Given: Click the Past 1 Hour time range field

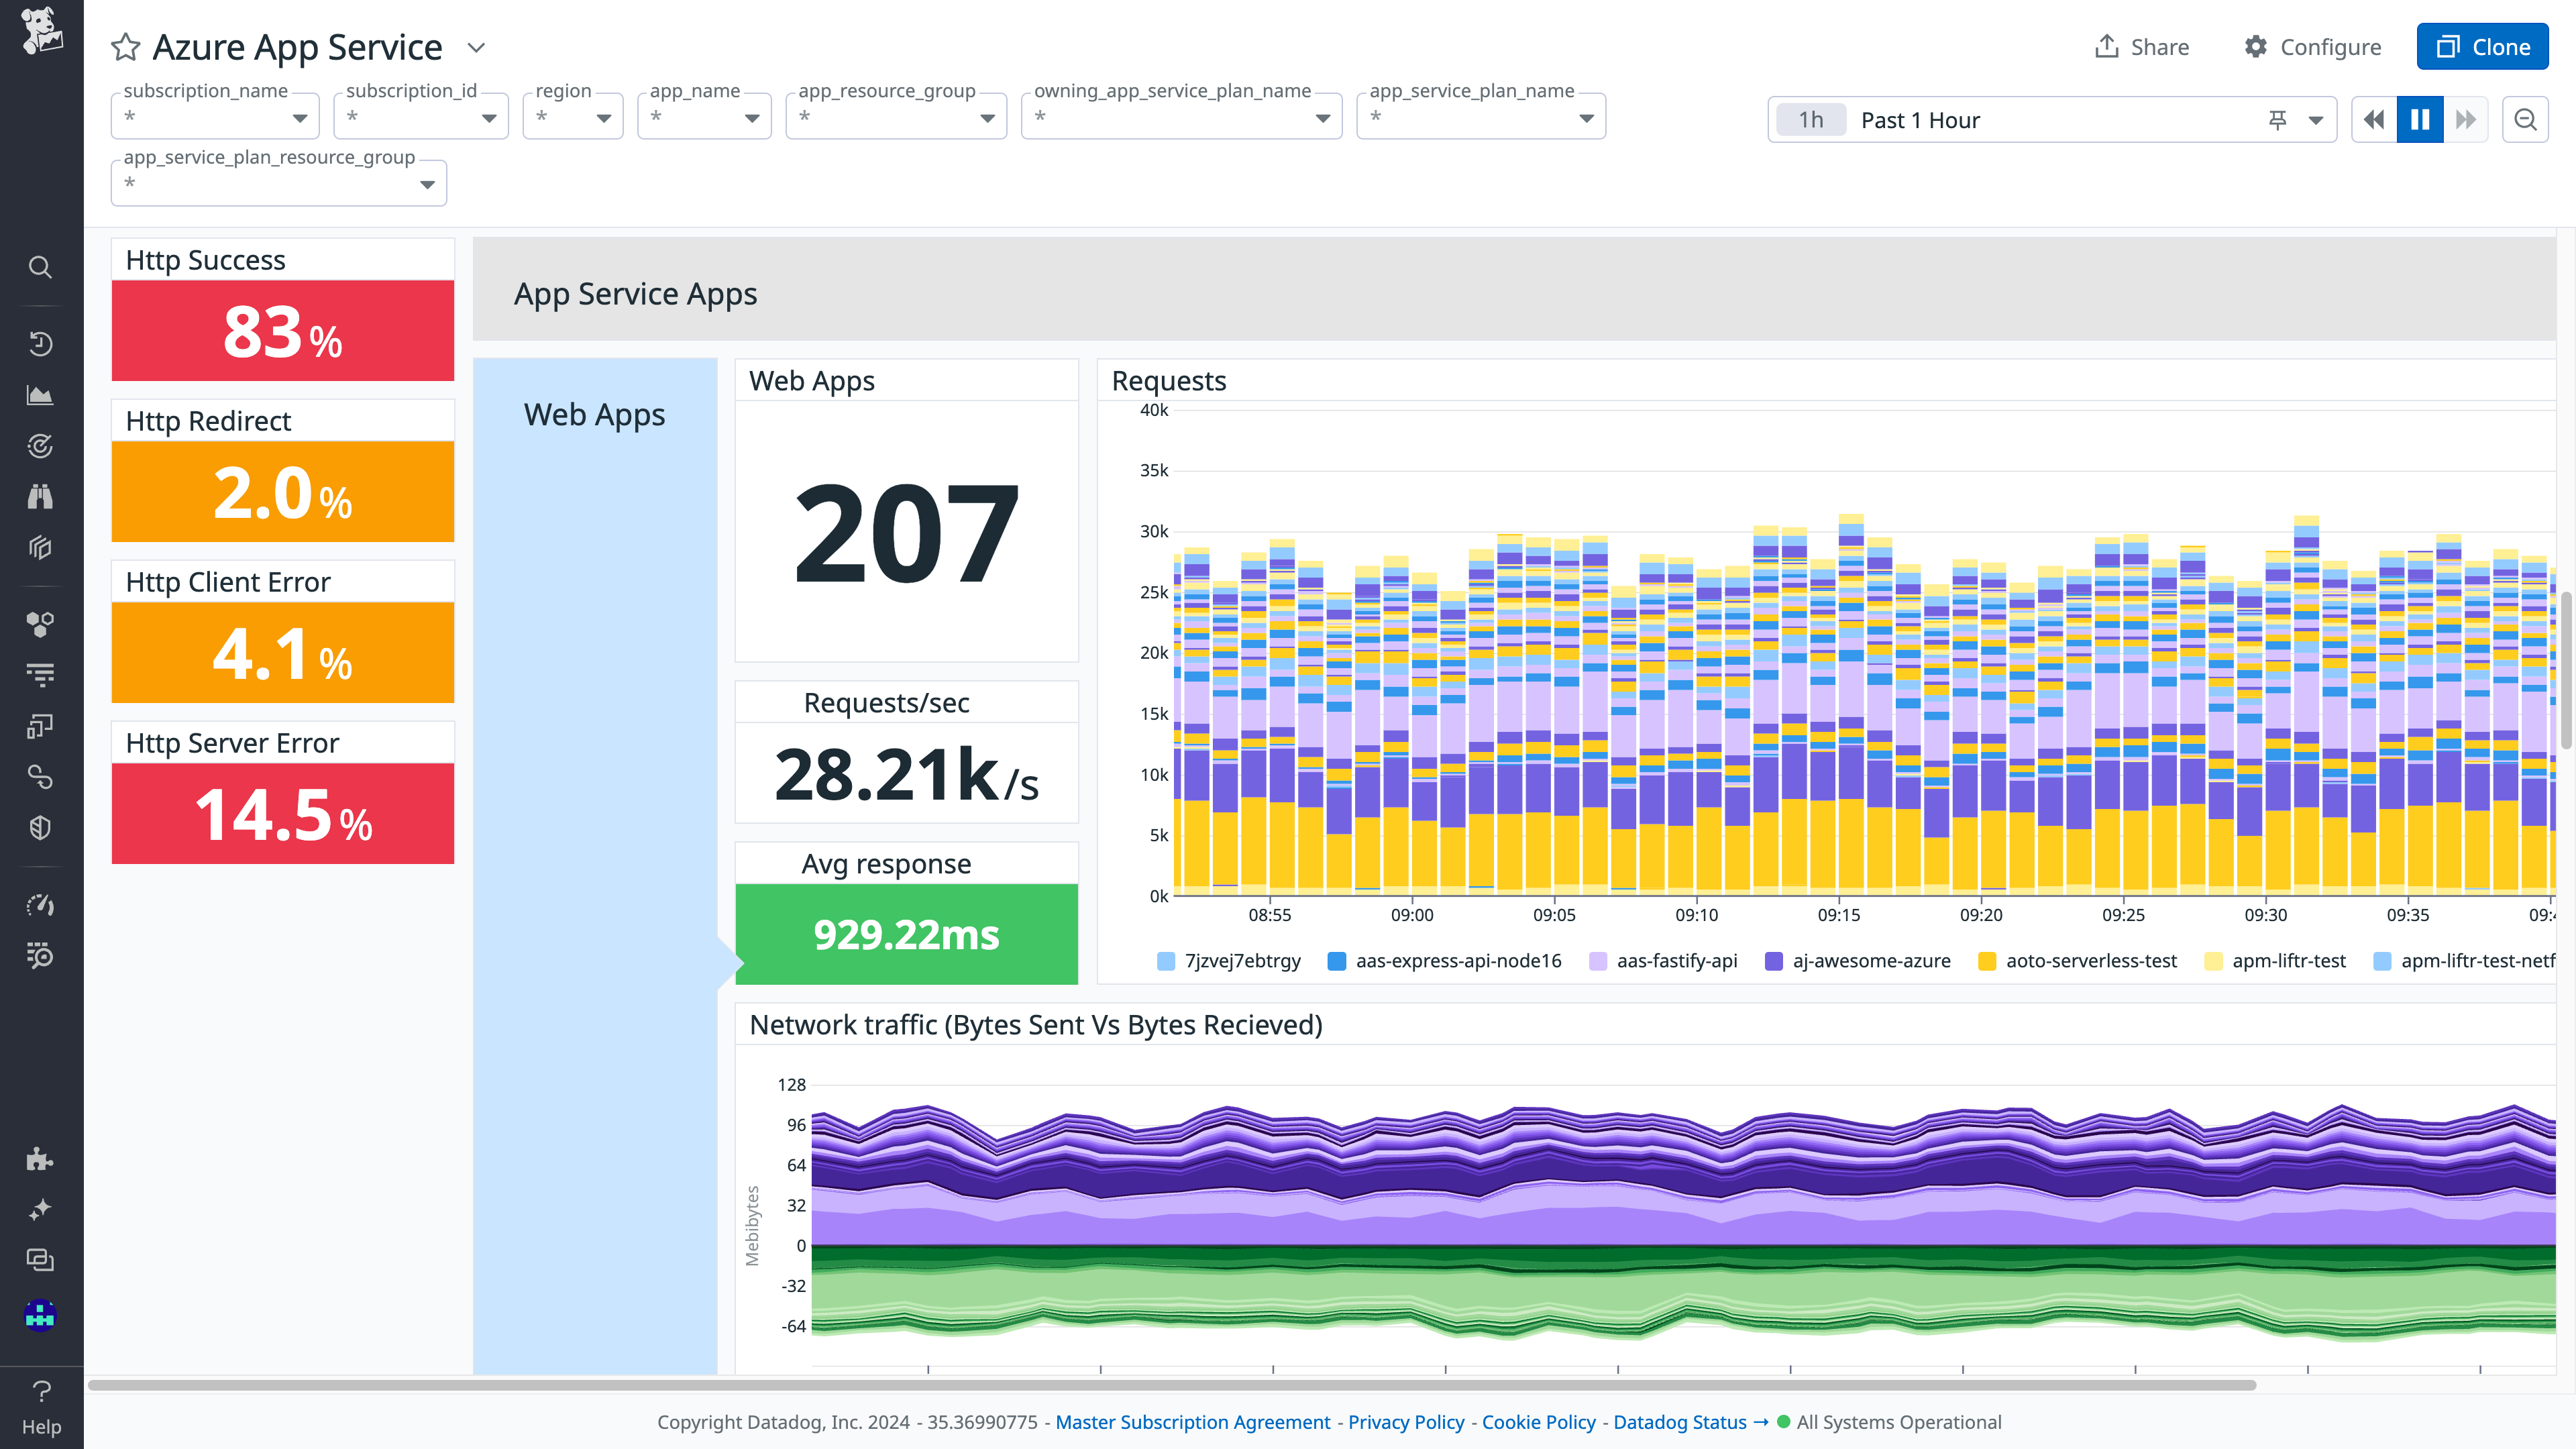Looking at the screenshot, I should coord(1919,119).
